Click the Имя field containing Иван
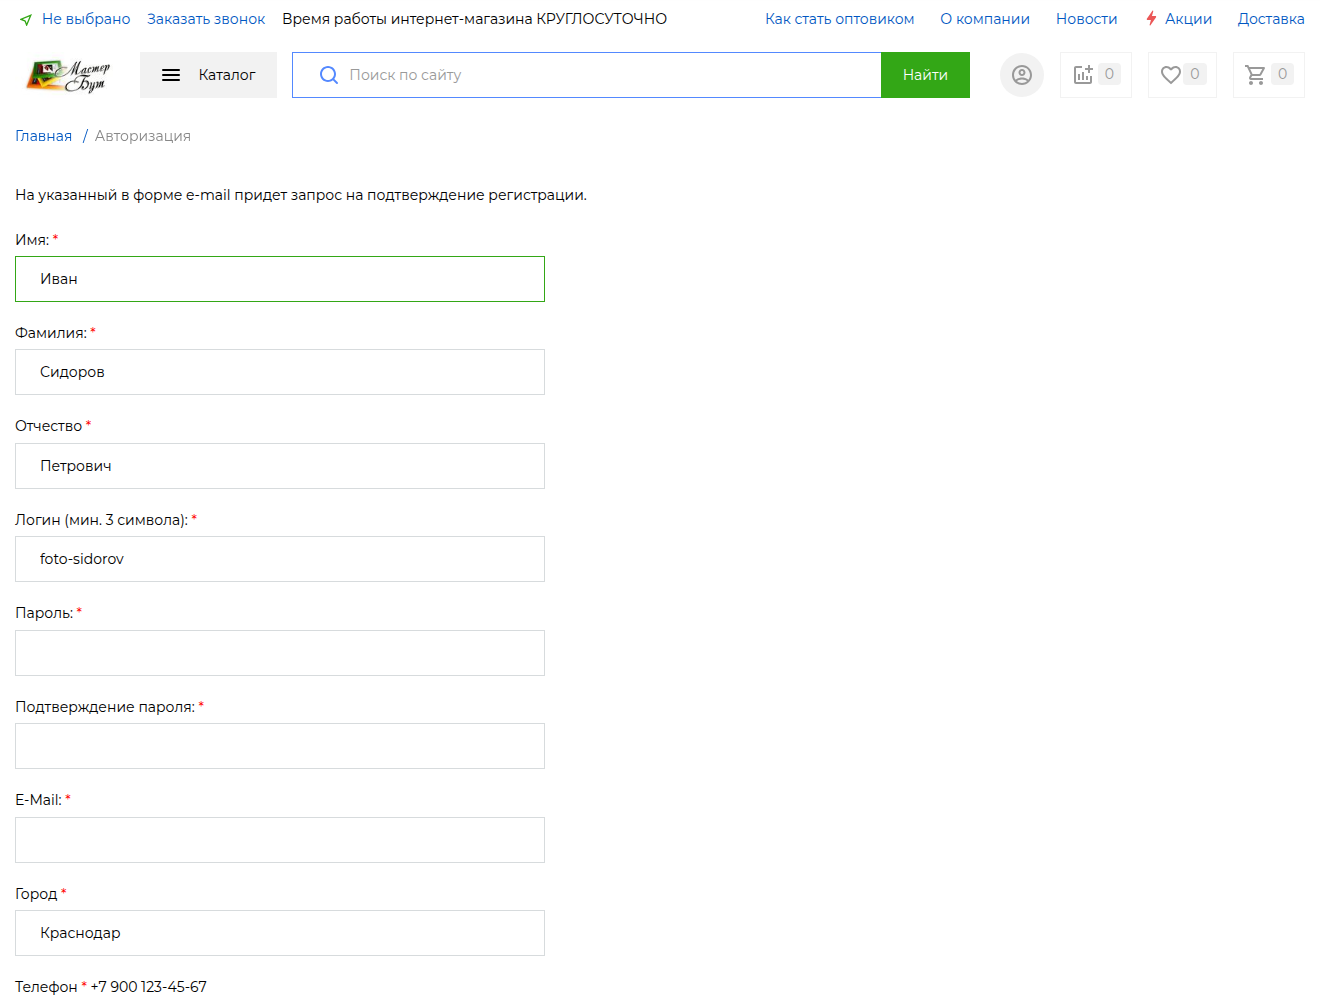Screen dimensions: 1320x1000 [280, 279]
